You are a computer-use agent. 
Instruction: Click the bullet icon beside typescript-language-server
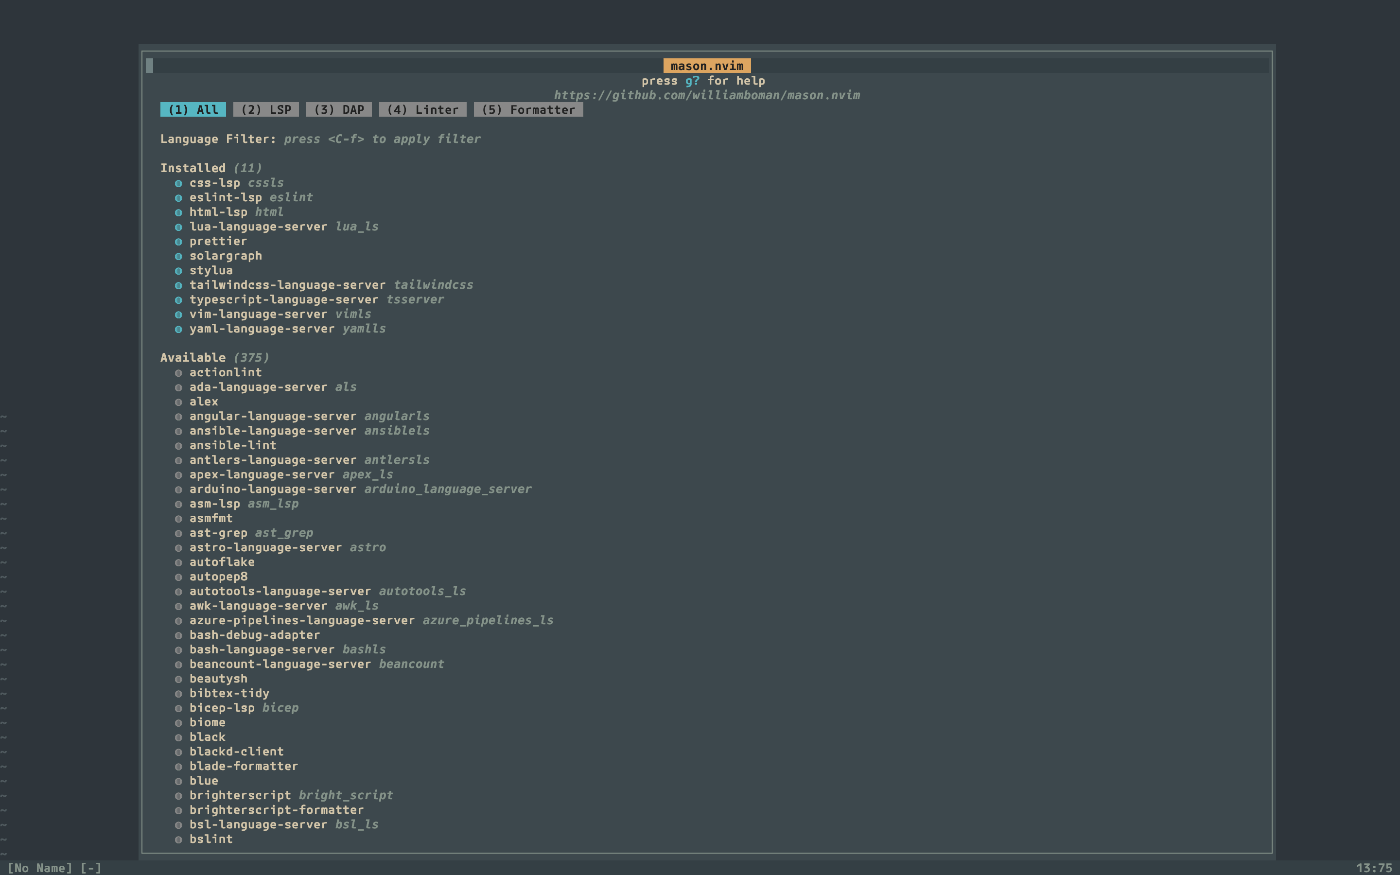pyautogui.click(x=179, y=300)
